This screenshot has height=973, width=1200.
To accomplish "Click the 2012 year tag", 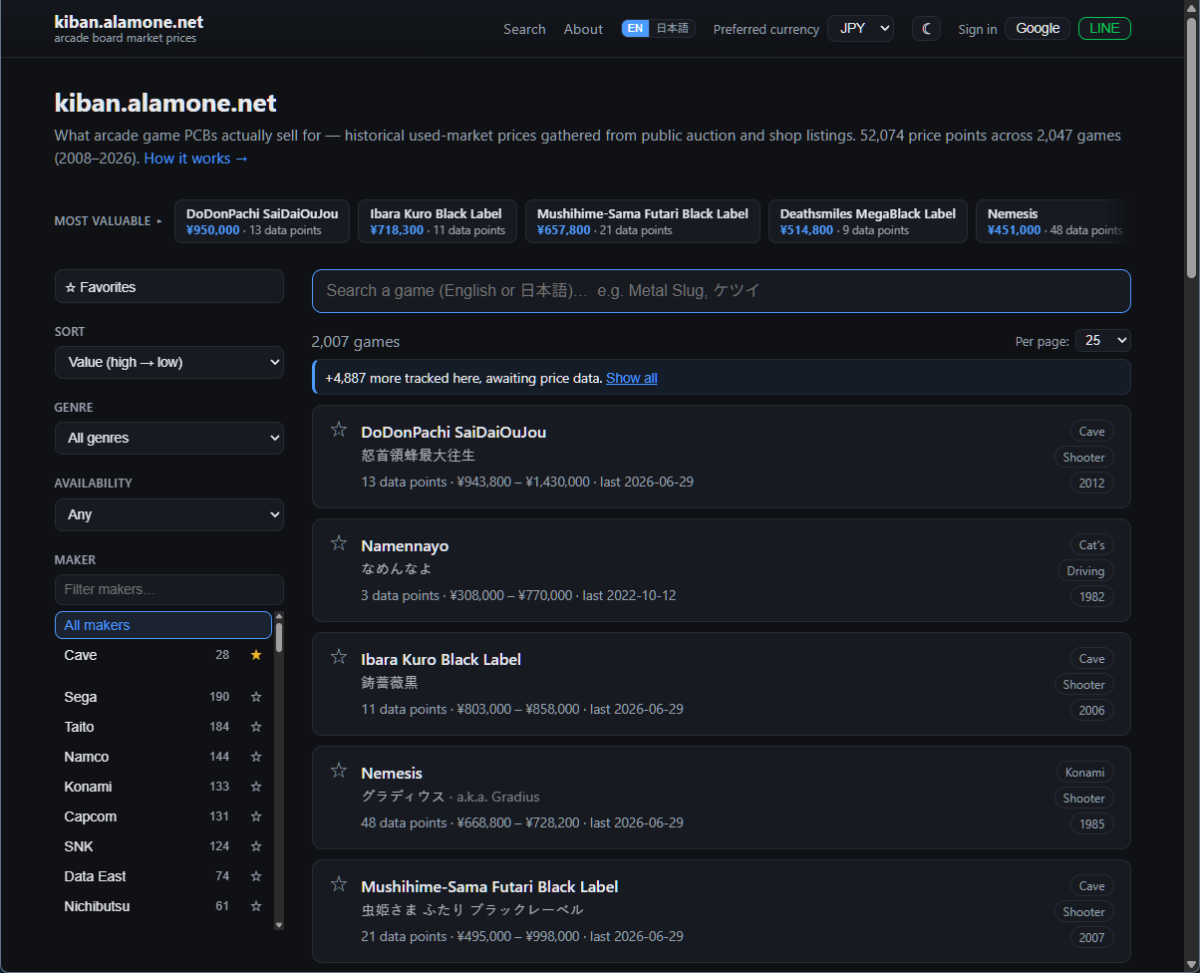I will (x=1092, y=483).
